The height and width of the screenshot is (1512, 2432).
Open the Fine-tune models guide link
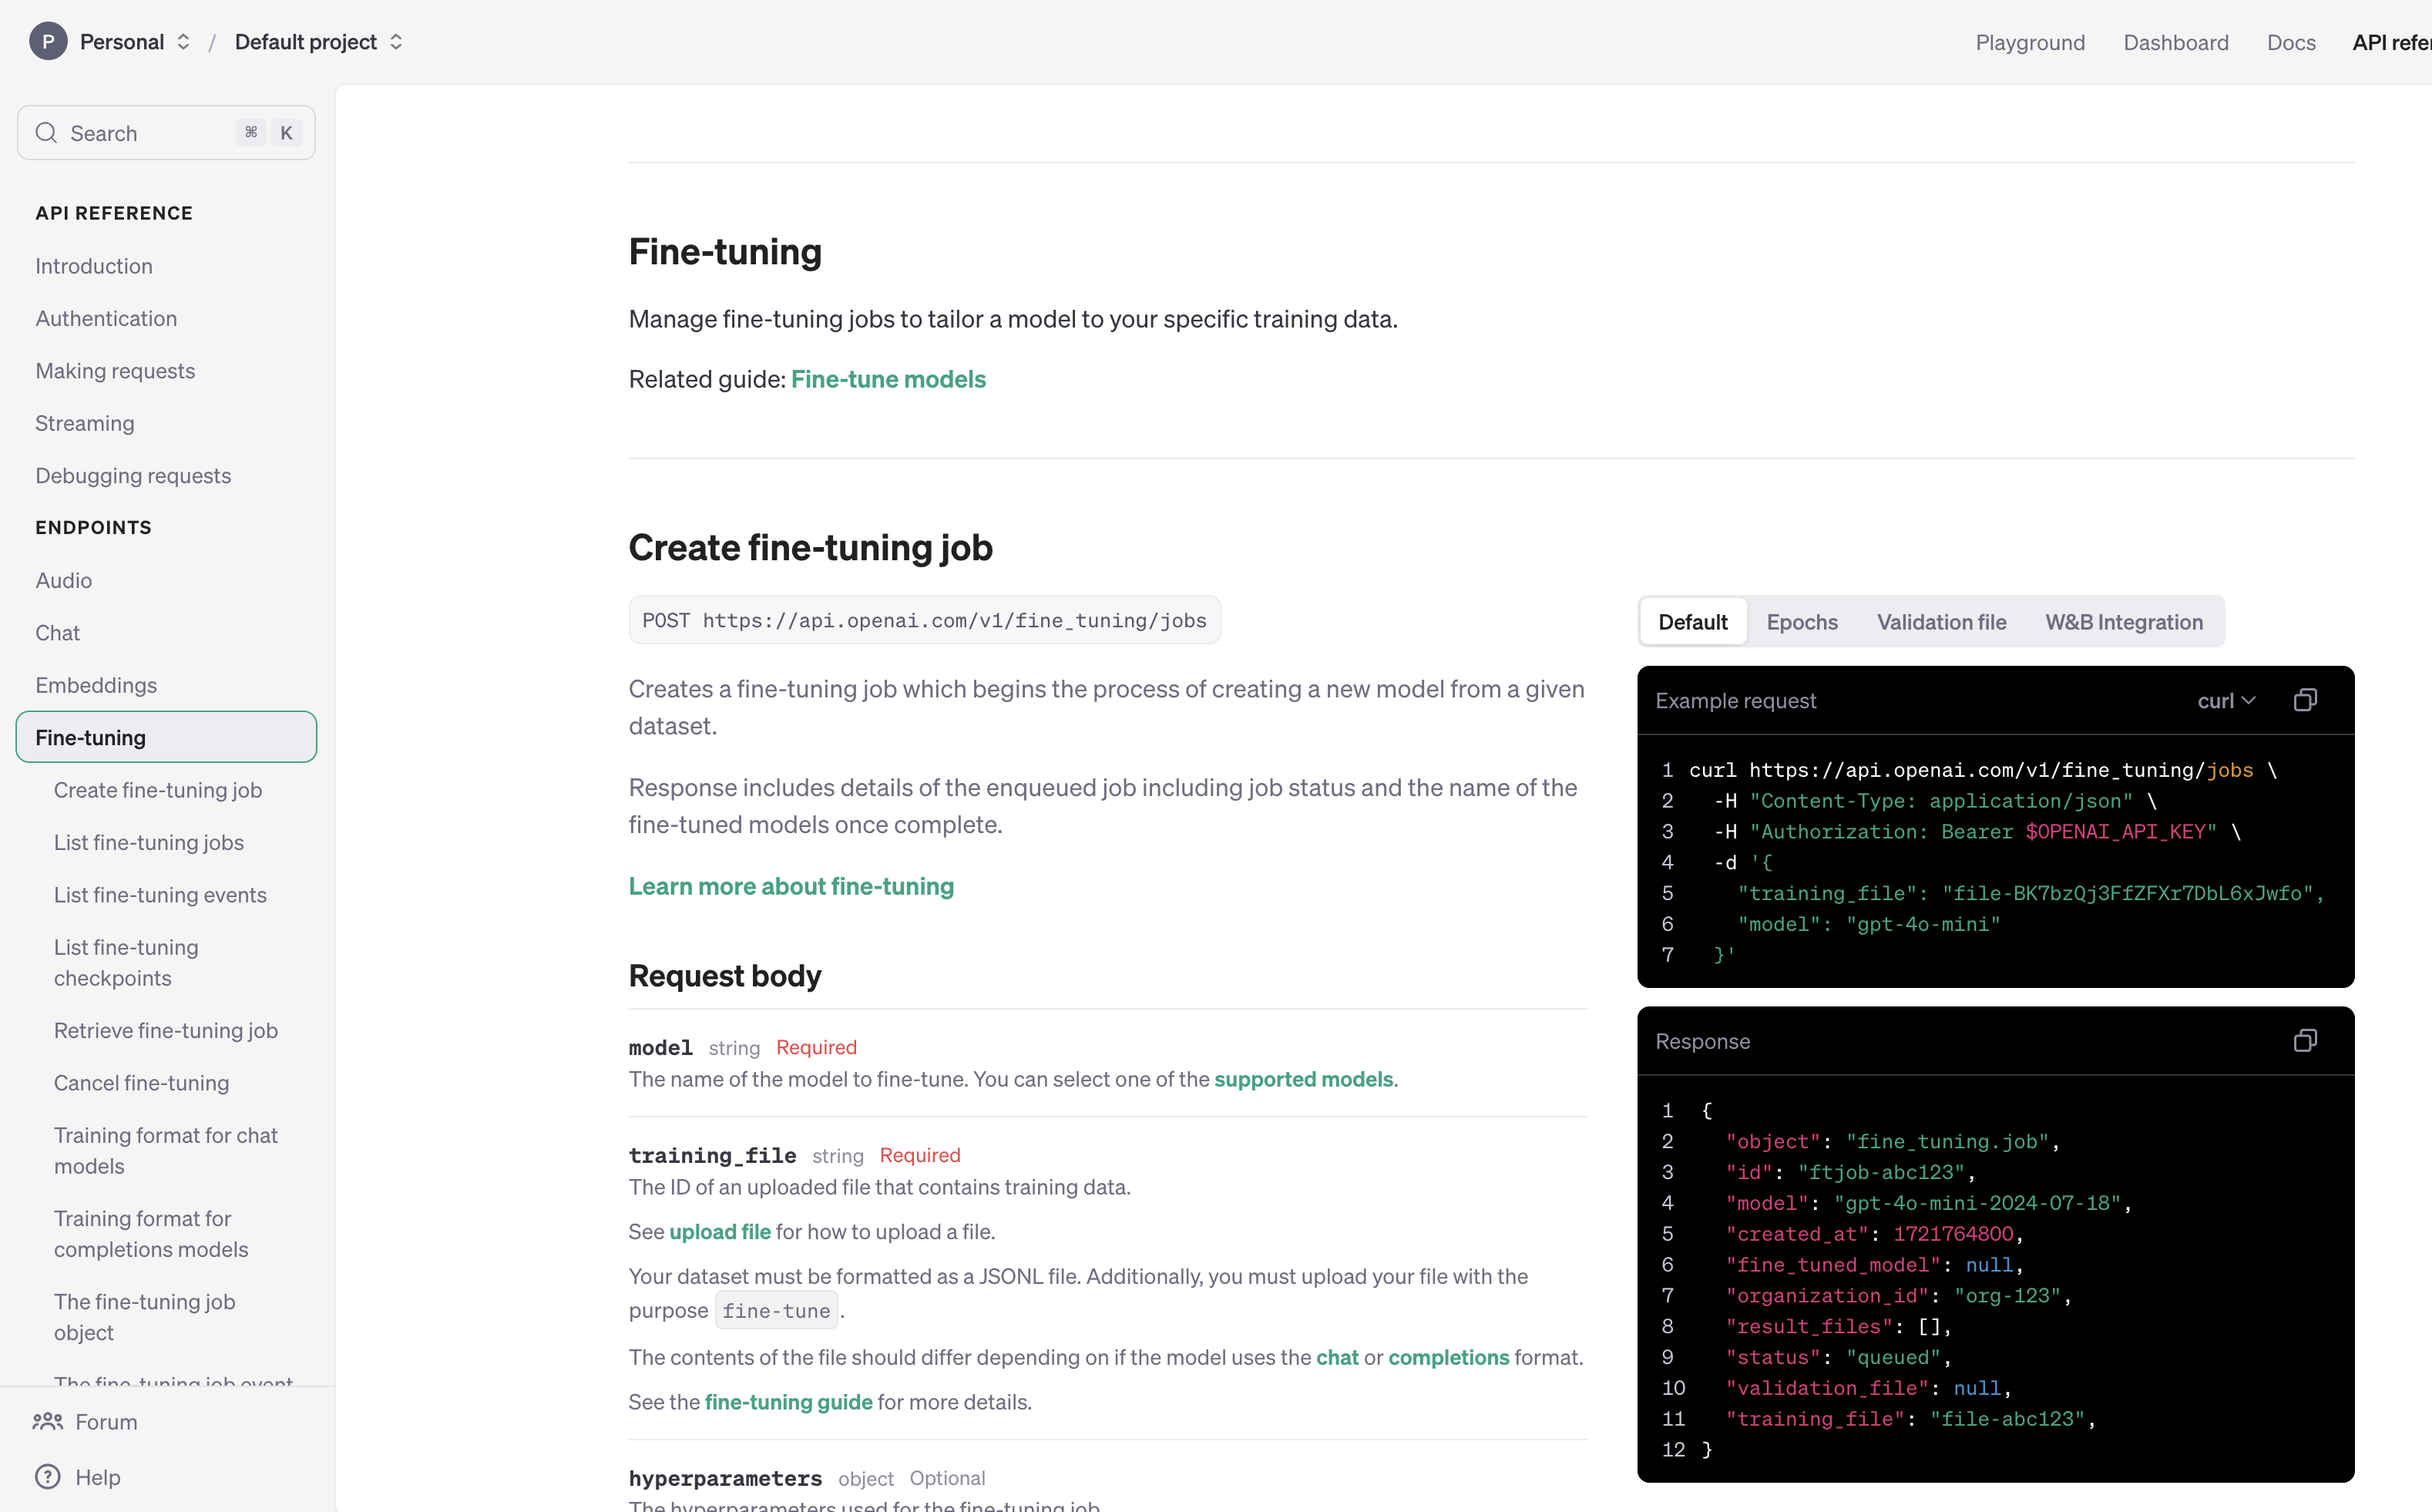pyautogui.click(x=887, y=379)
